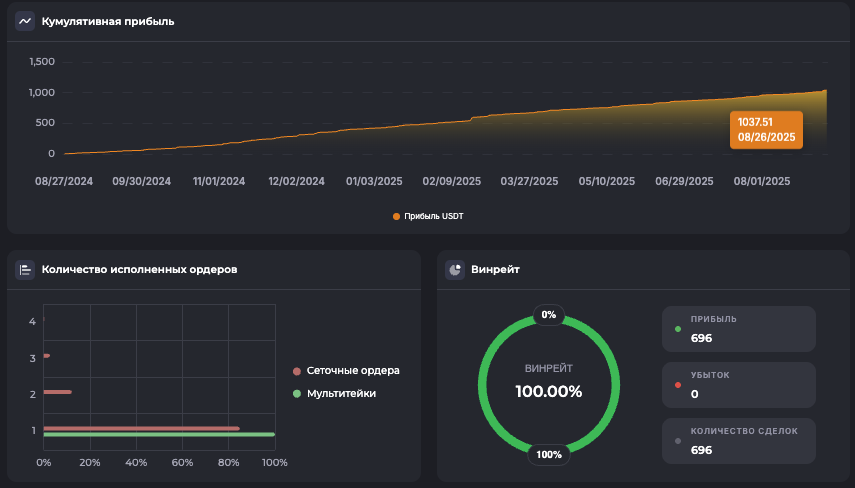Click the red dot in the УБЫТОК card
This screenshot has width=855, height=488.
pos(678,385)
